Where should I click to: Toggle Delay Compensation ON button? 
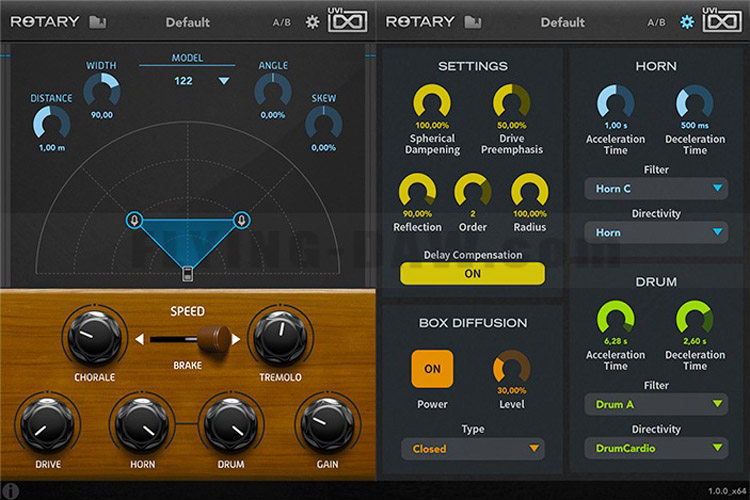click(x=473, y=274)
